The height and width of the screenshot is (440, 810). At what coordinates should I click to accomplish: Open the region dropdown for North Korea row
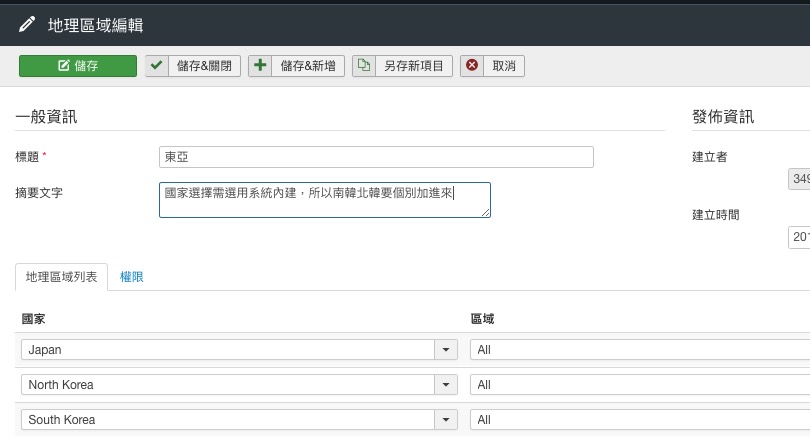pos(640,385)
